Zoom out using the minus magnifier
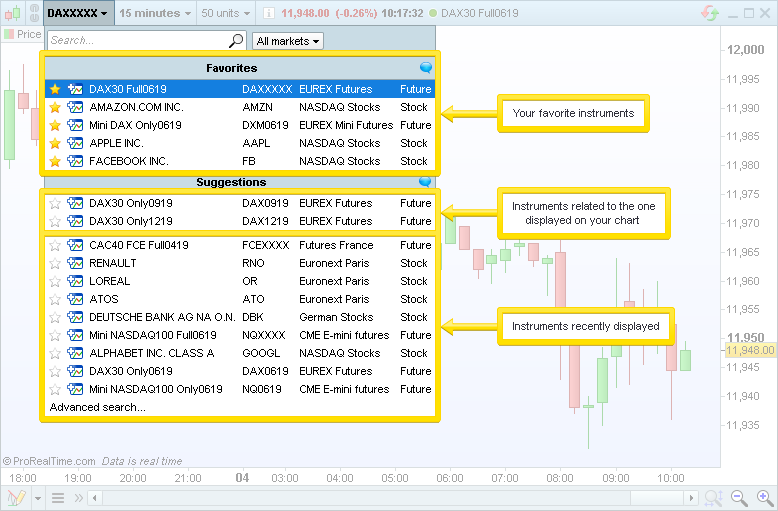 click(739, 497)
